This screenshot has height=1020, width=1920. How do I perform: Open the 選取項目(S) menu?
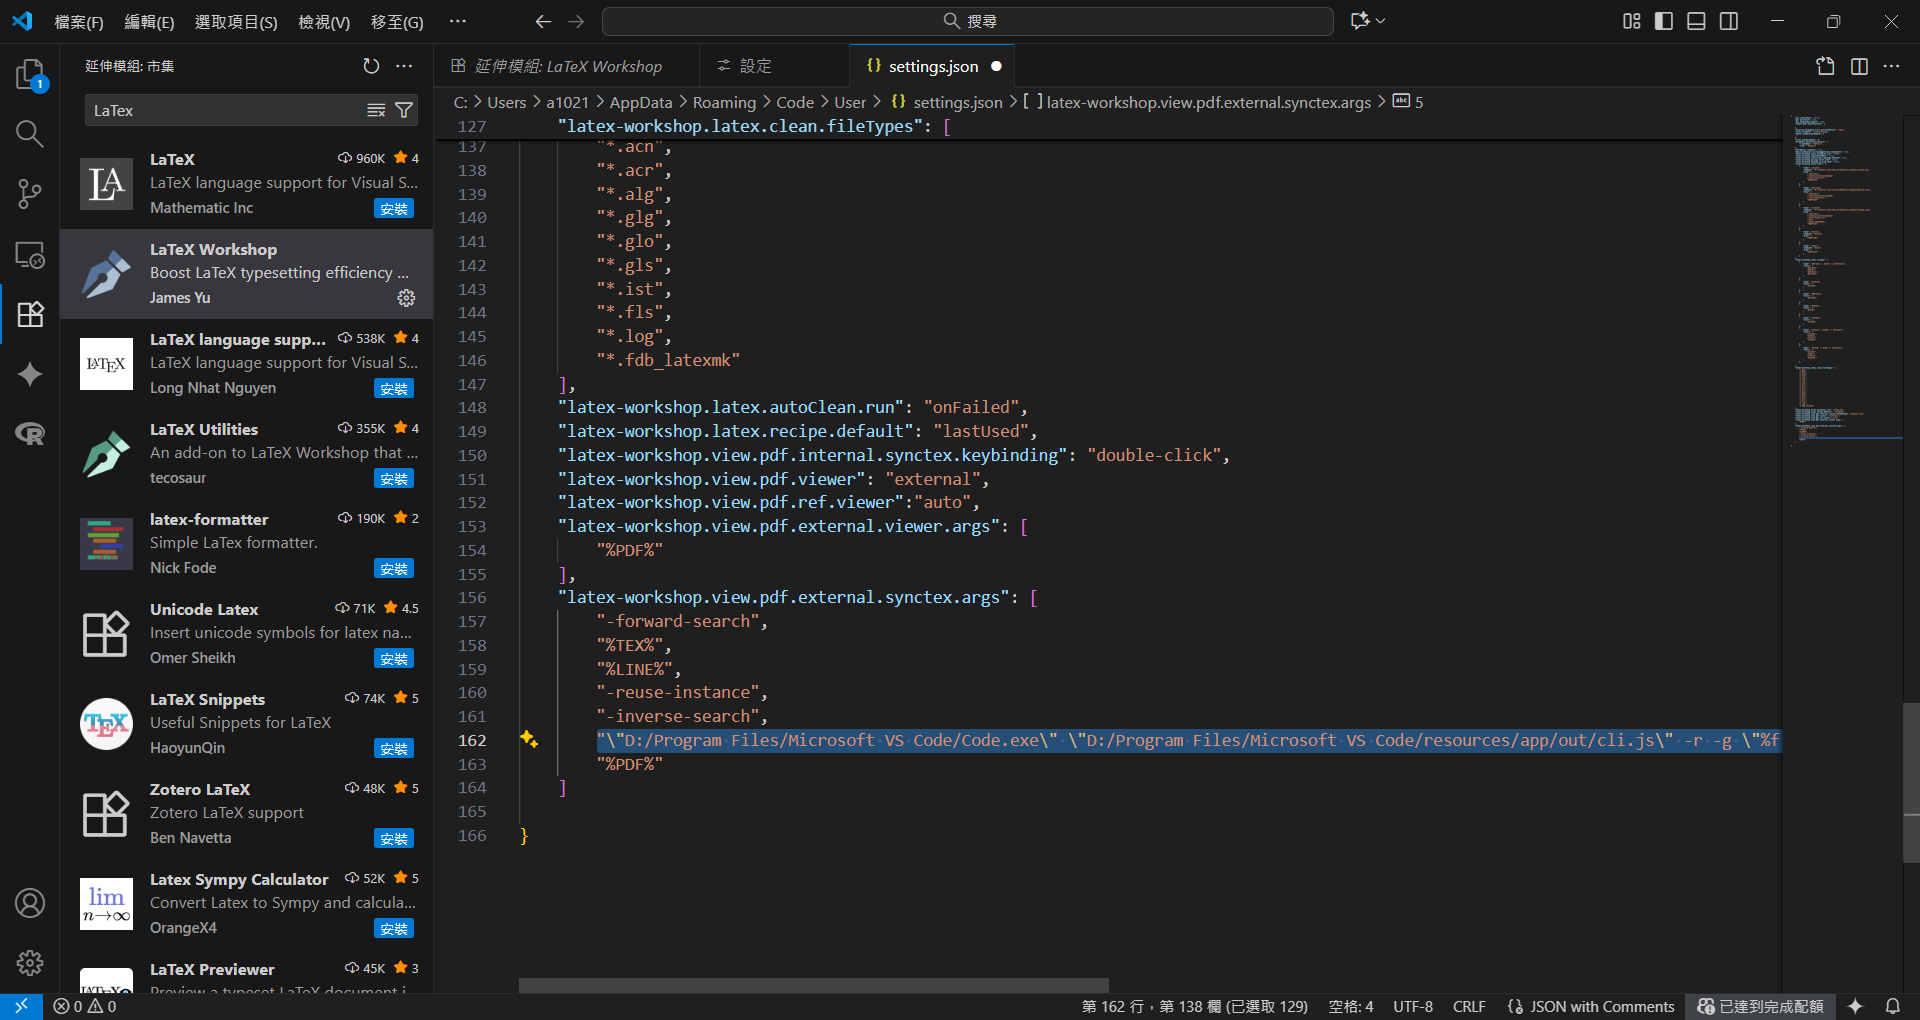(236, 22)
